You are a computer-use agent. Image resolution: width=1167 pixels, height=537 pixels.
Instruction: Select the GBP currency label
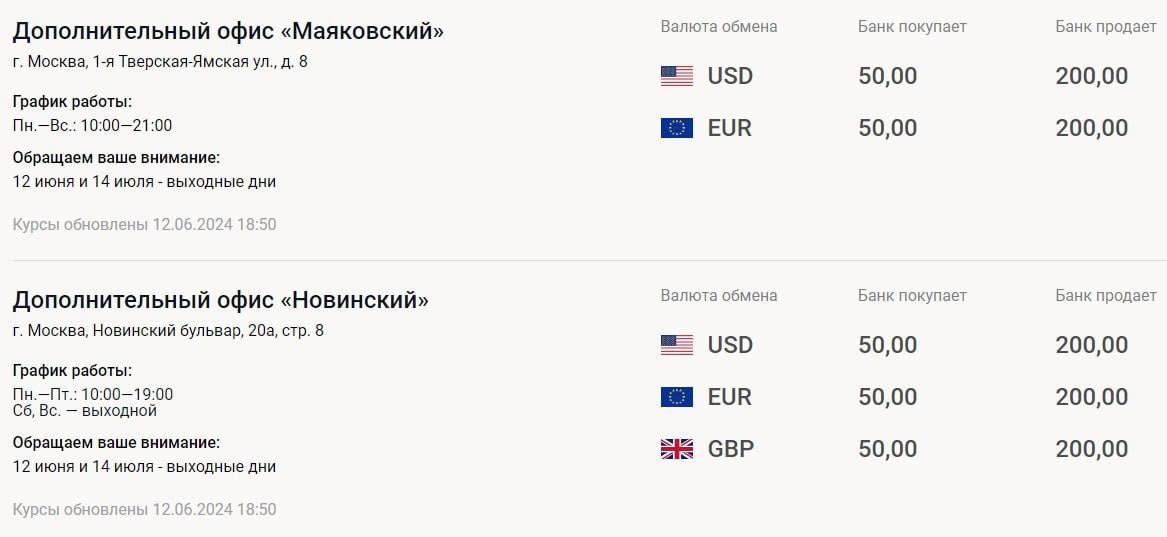(730, 449)
